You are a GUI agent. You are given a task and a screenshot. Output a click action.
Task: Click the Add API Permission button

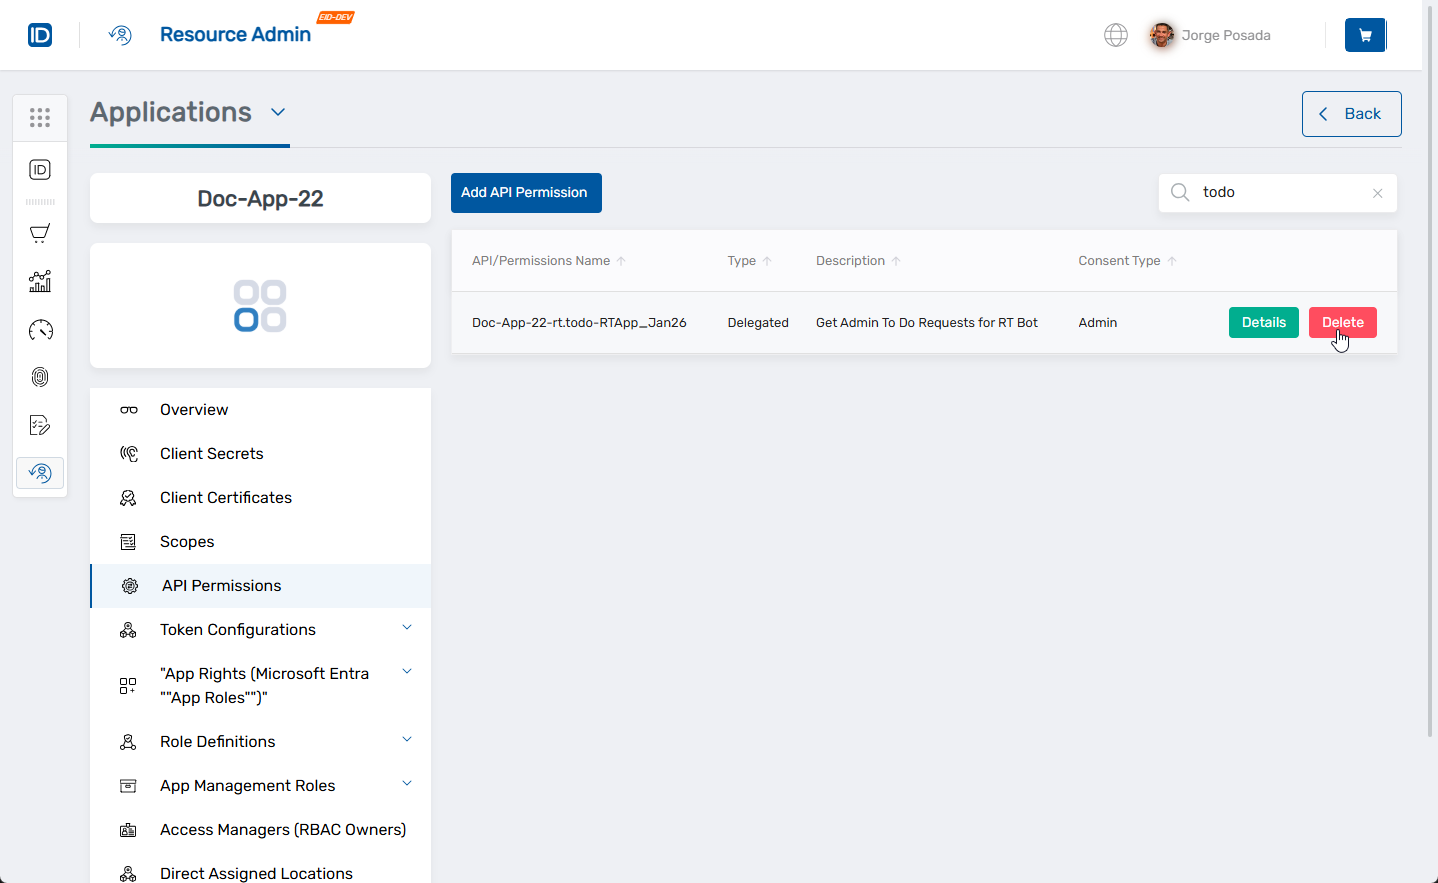tap(526, 193)
